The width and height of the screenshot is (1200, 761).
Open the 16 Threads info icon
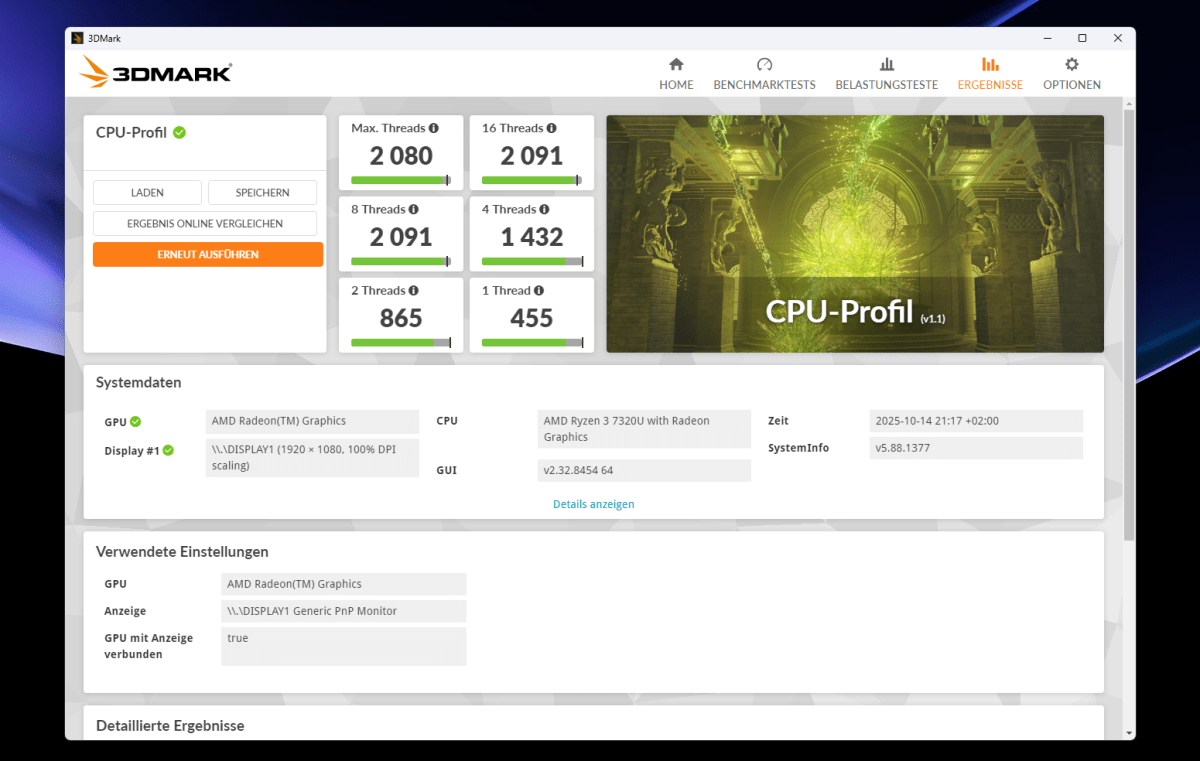tap(553, 128)
